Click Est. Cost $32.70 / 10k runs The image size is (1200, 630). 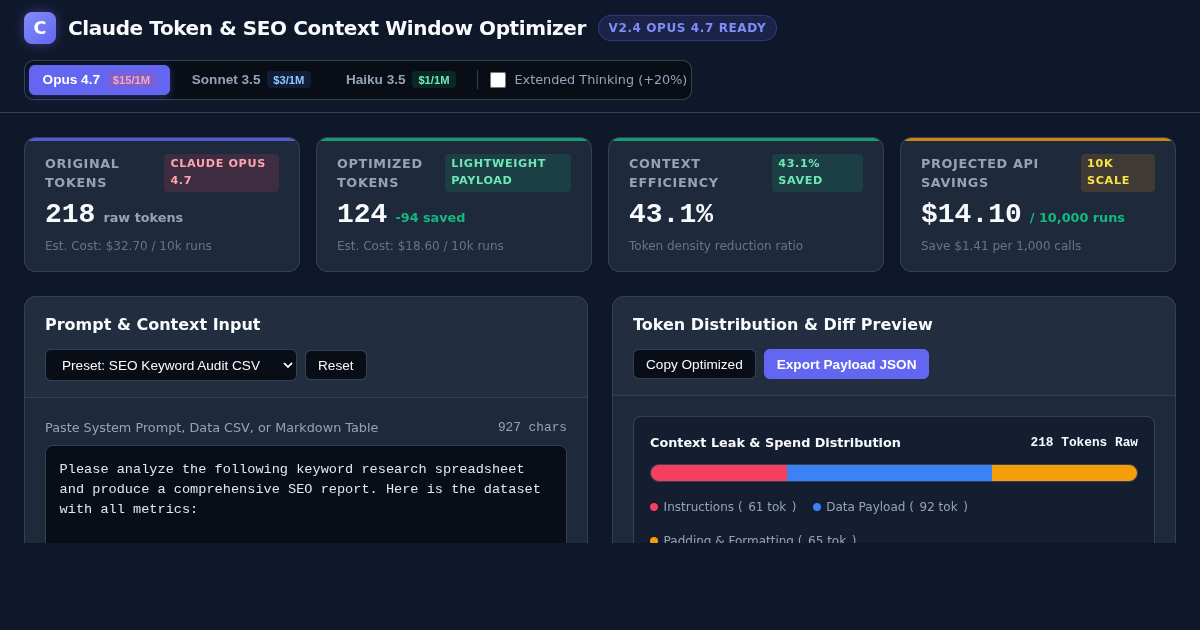pos(128,246)
